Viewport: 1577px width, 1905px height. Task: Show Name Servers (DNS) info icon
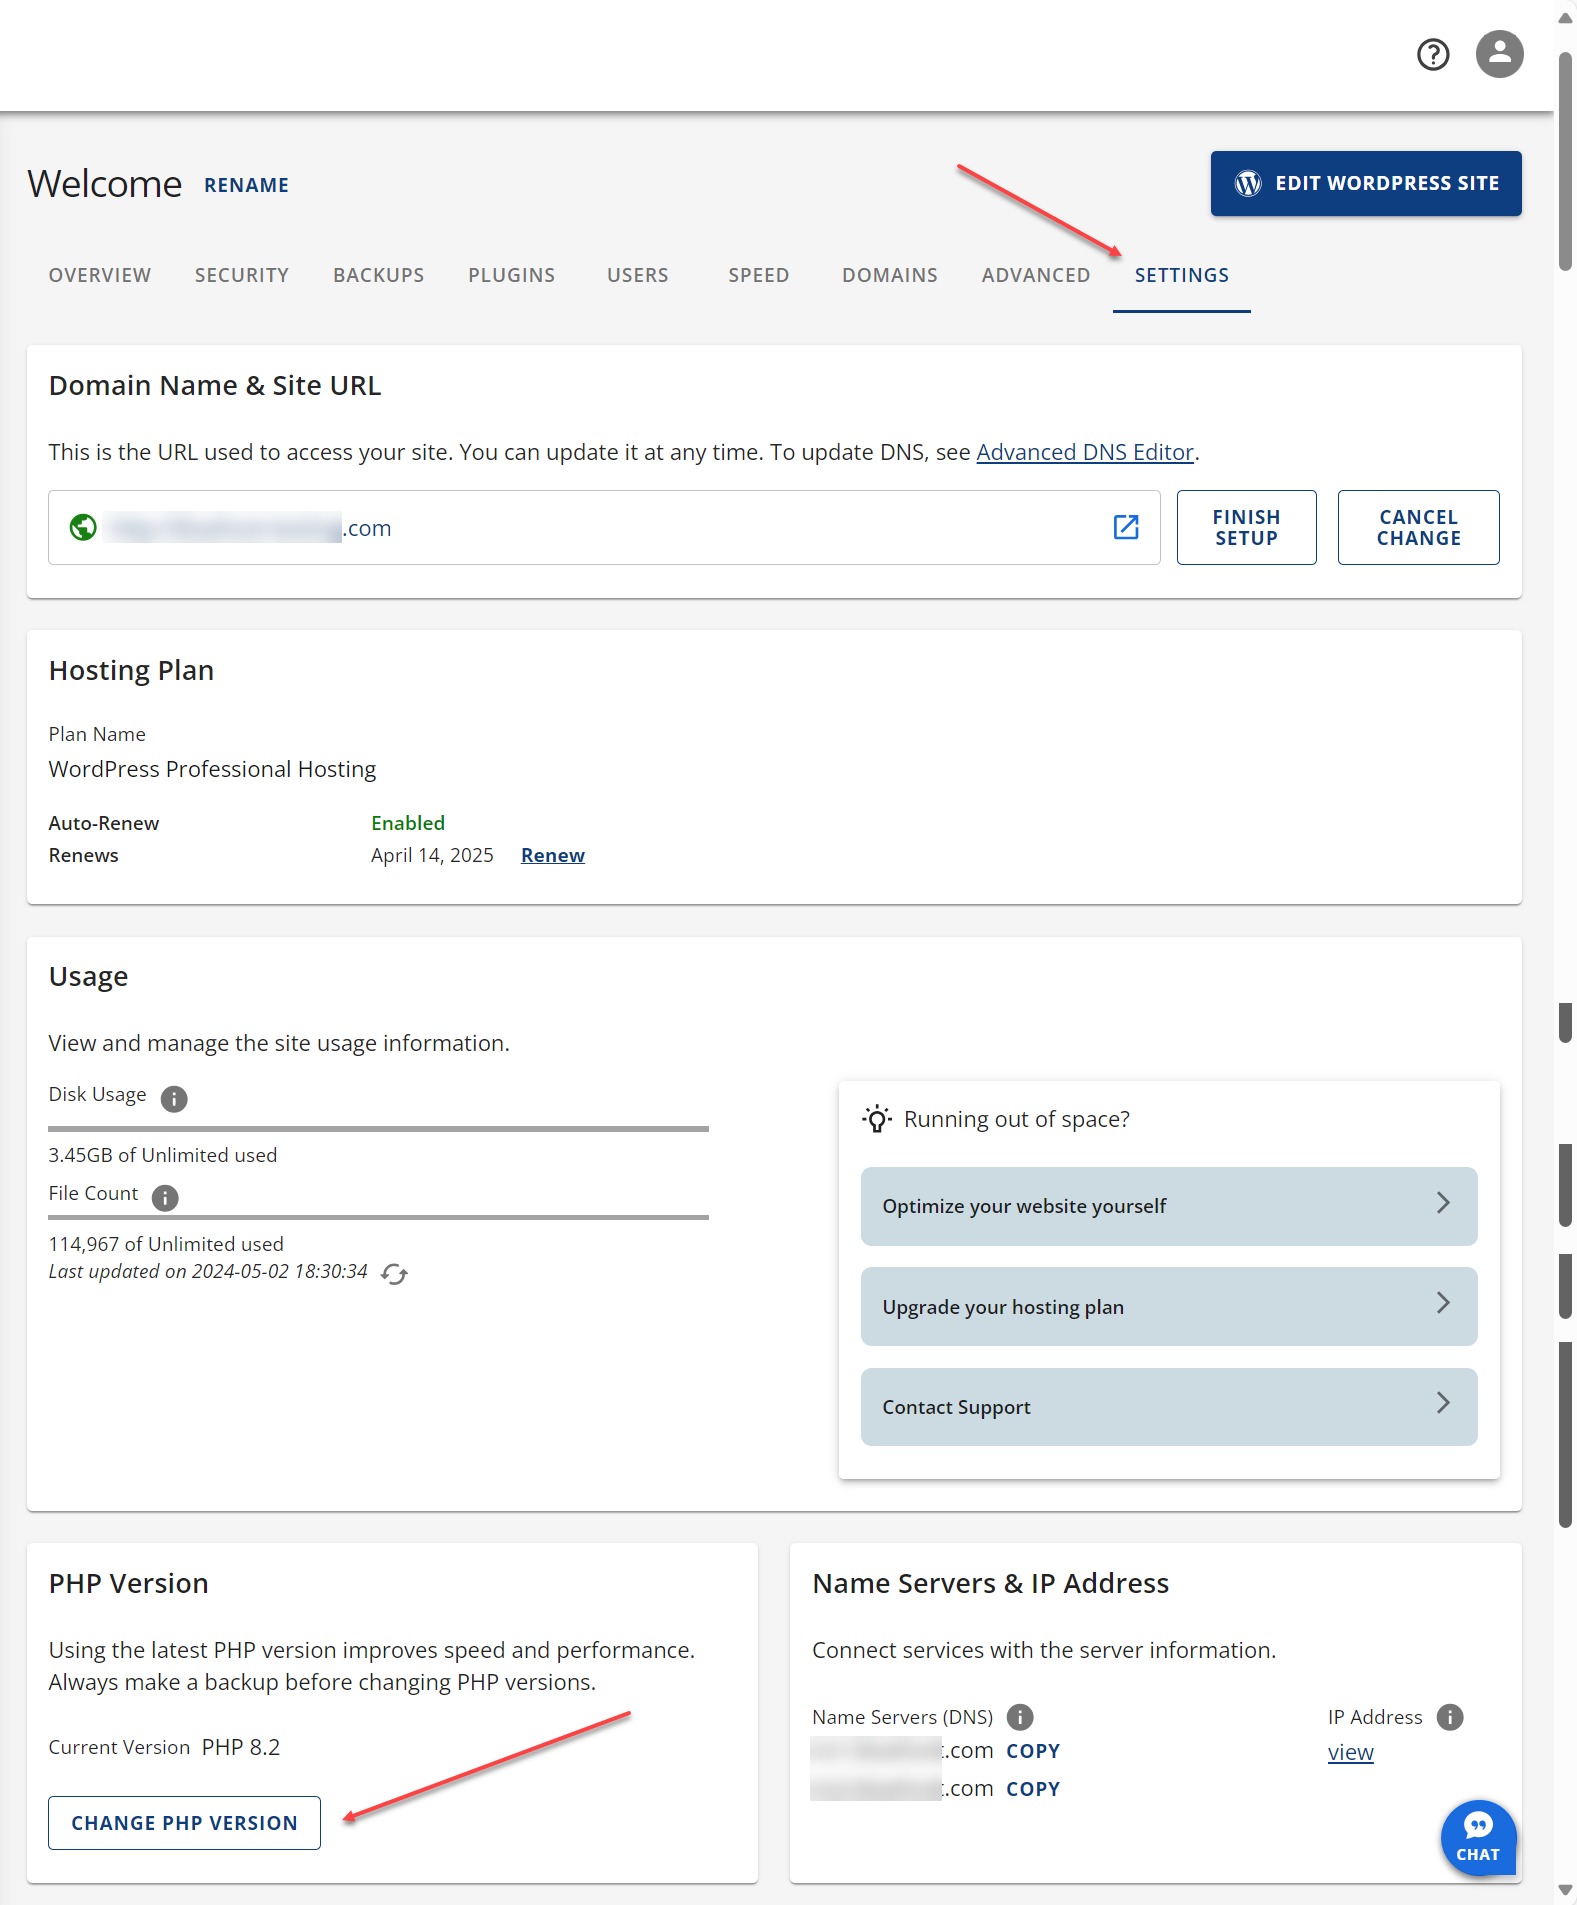pyautogui.click(x=1020, y=1717)
